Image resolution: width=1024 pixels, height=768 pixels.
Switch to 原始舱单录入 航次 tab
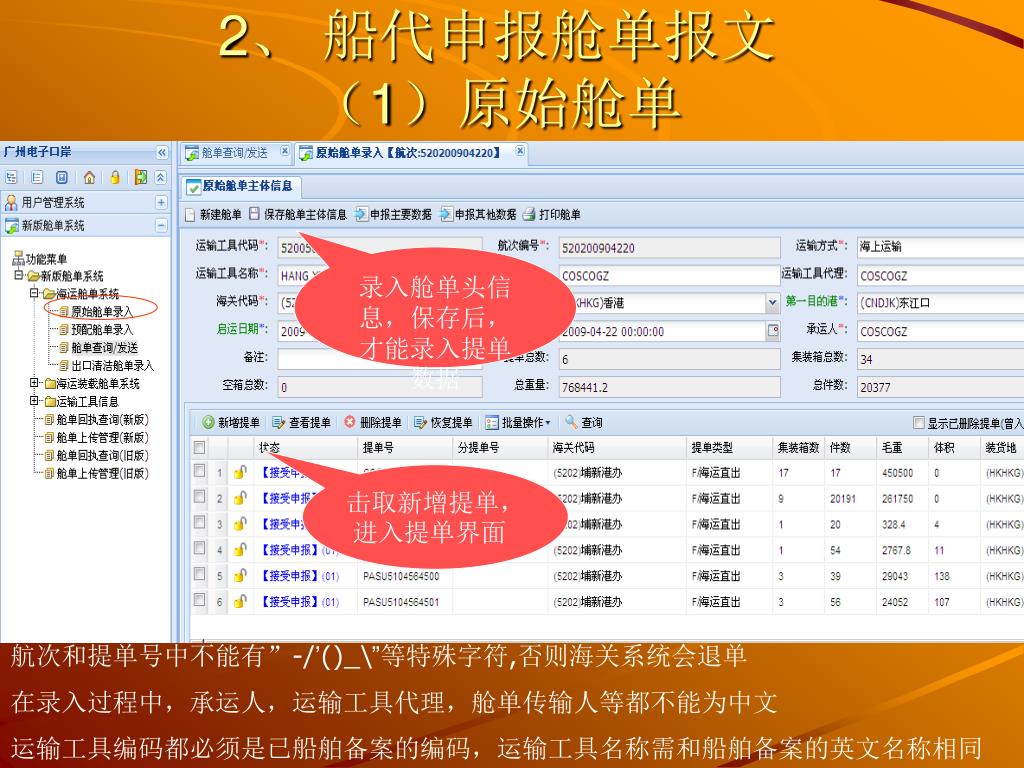(408, 153)
